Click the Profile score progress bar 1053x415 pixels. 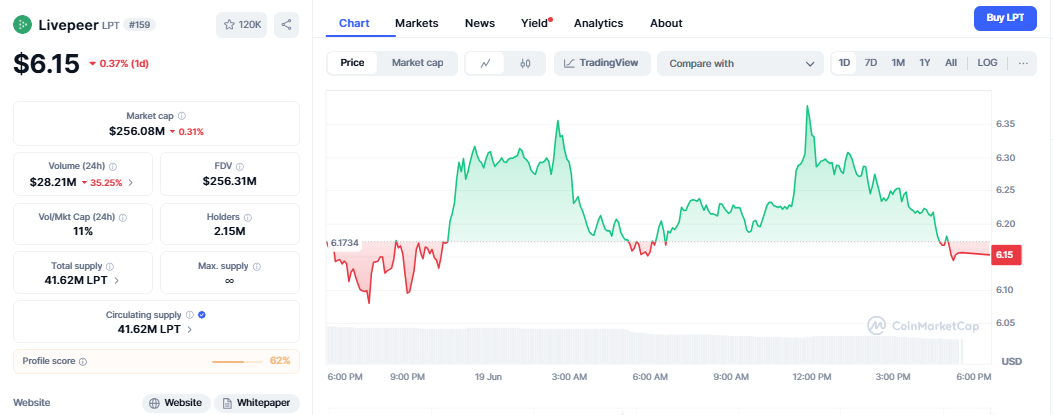(x=237, y=361)
